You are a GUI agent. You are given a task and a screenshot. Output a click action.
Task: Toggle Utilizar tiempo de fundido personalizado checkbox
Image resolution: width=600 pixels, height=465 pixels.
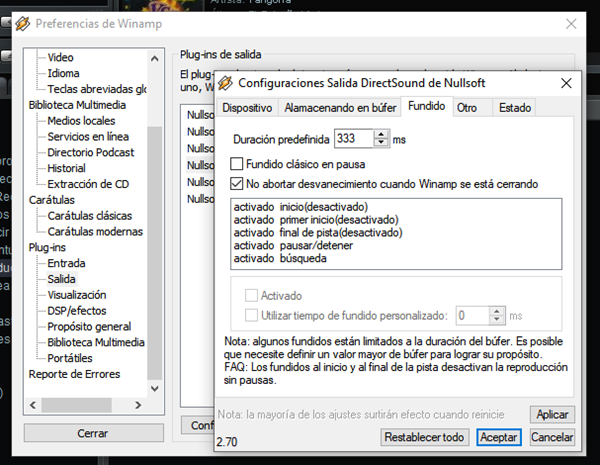click(251, 315)
